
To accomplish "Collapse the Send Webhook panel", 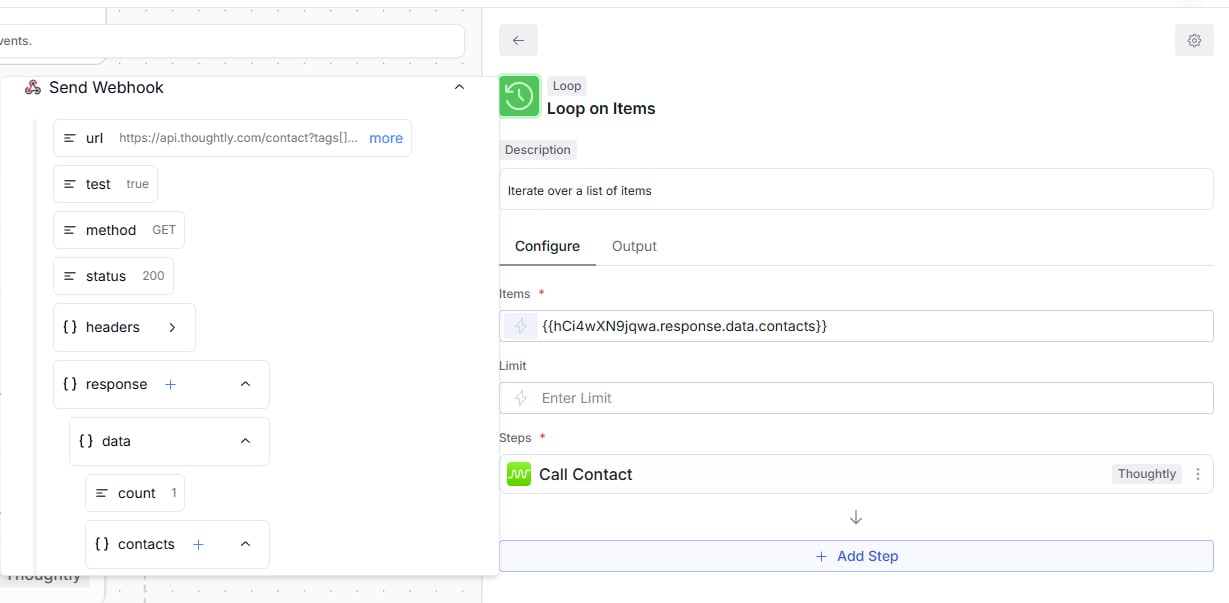I will pos(459,87).
